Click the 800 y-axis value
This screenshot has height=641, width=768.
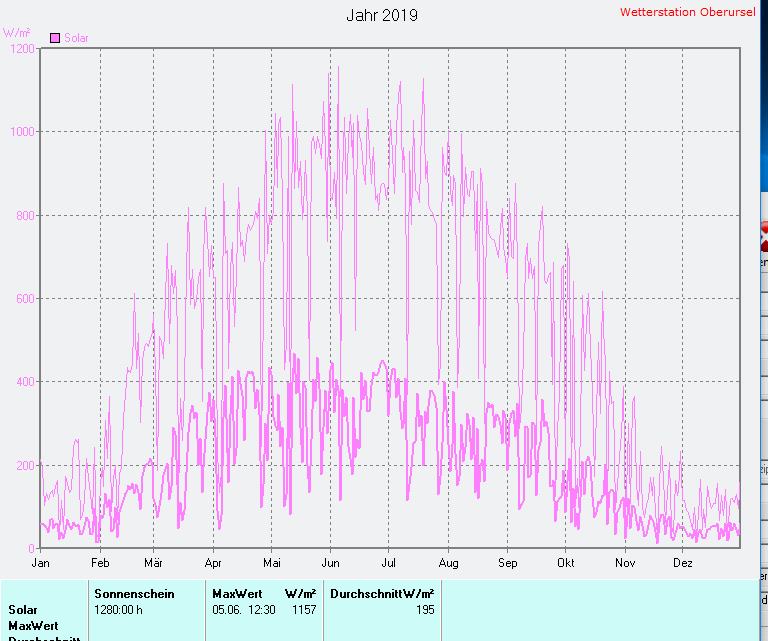pyautogui.click(x=25, y=215)
